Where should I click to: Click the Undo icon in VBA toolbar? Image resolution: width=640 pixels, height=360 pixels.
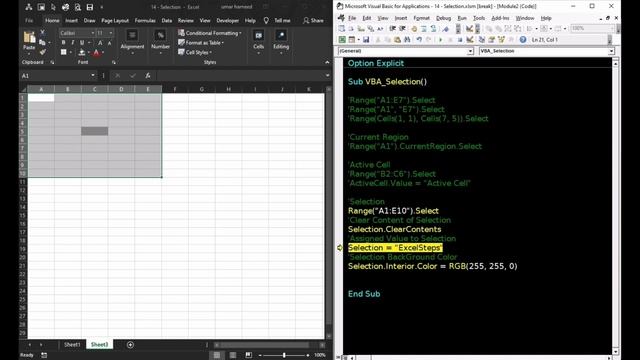[419, 40]
